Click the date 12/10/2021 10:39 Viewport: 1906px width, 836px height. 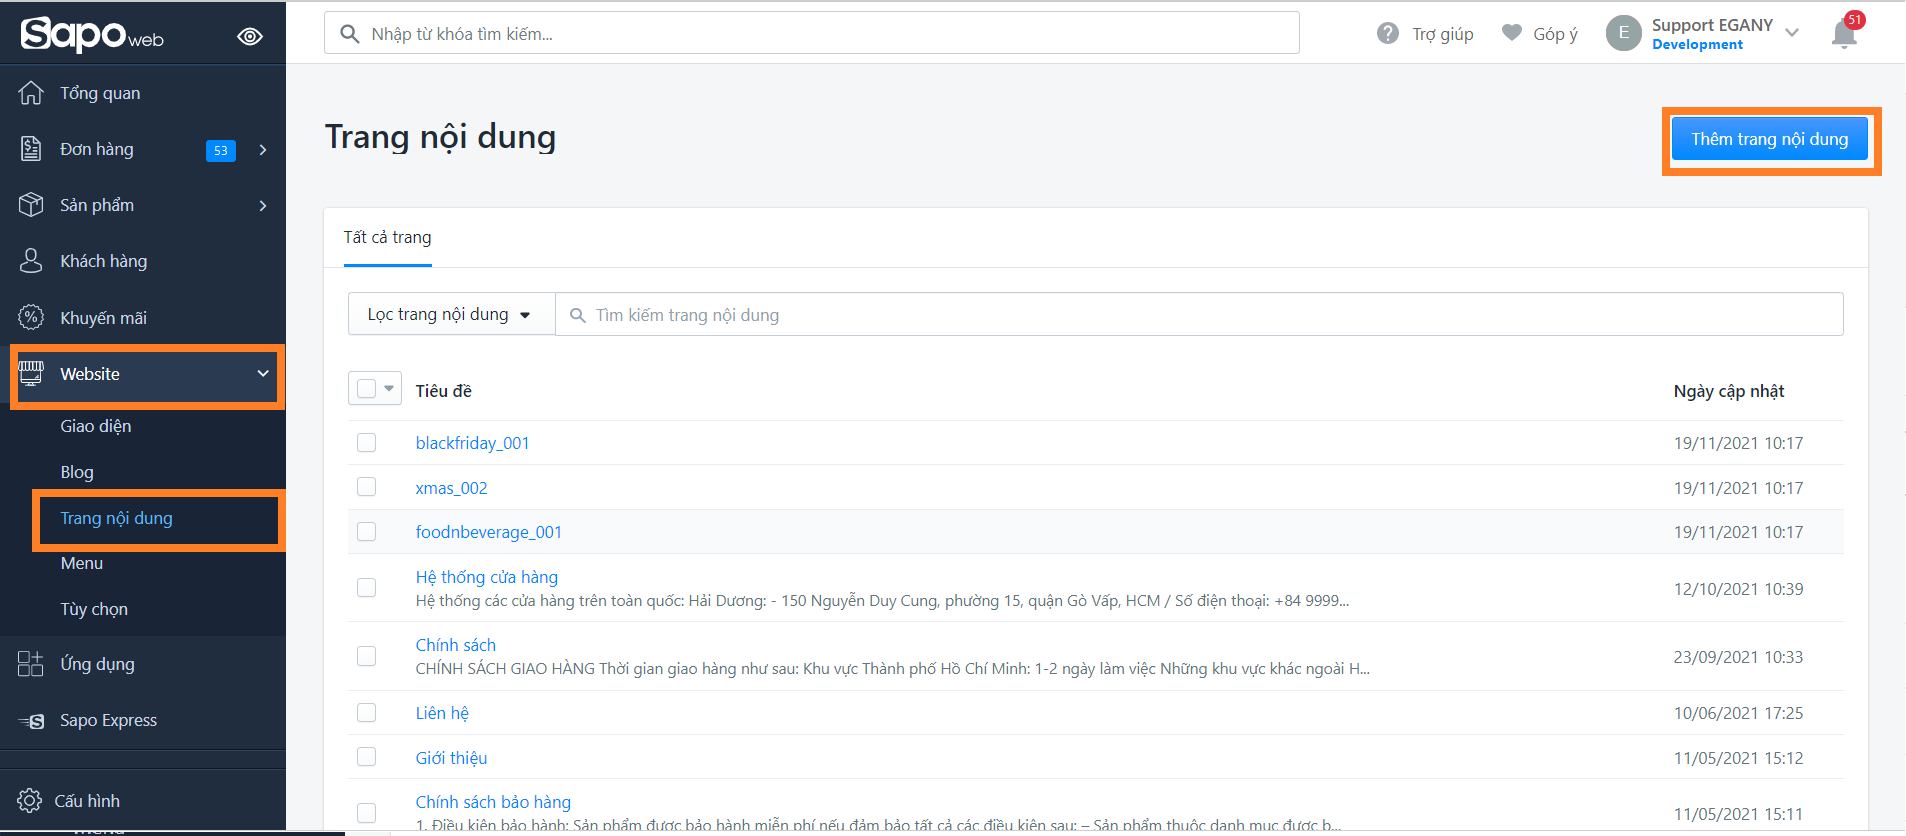click(x=1738, y=589)
